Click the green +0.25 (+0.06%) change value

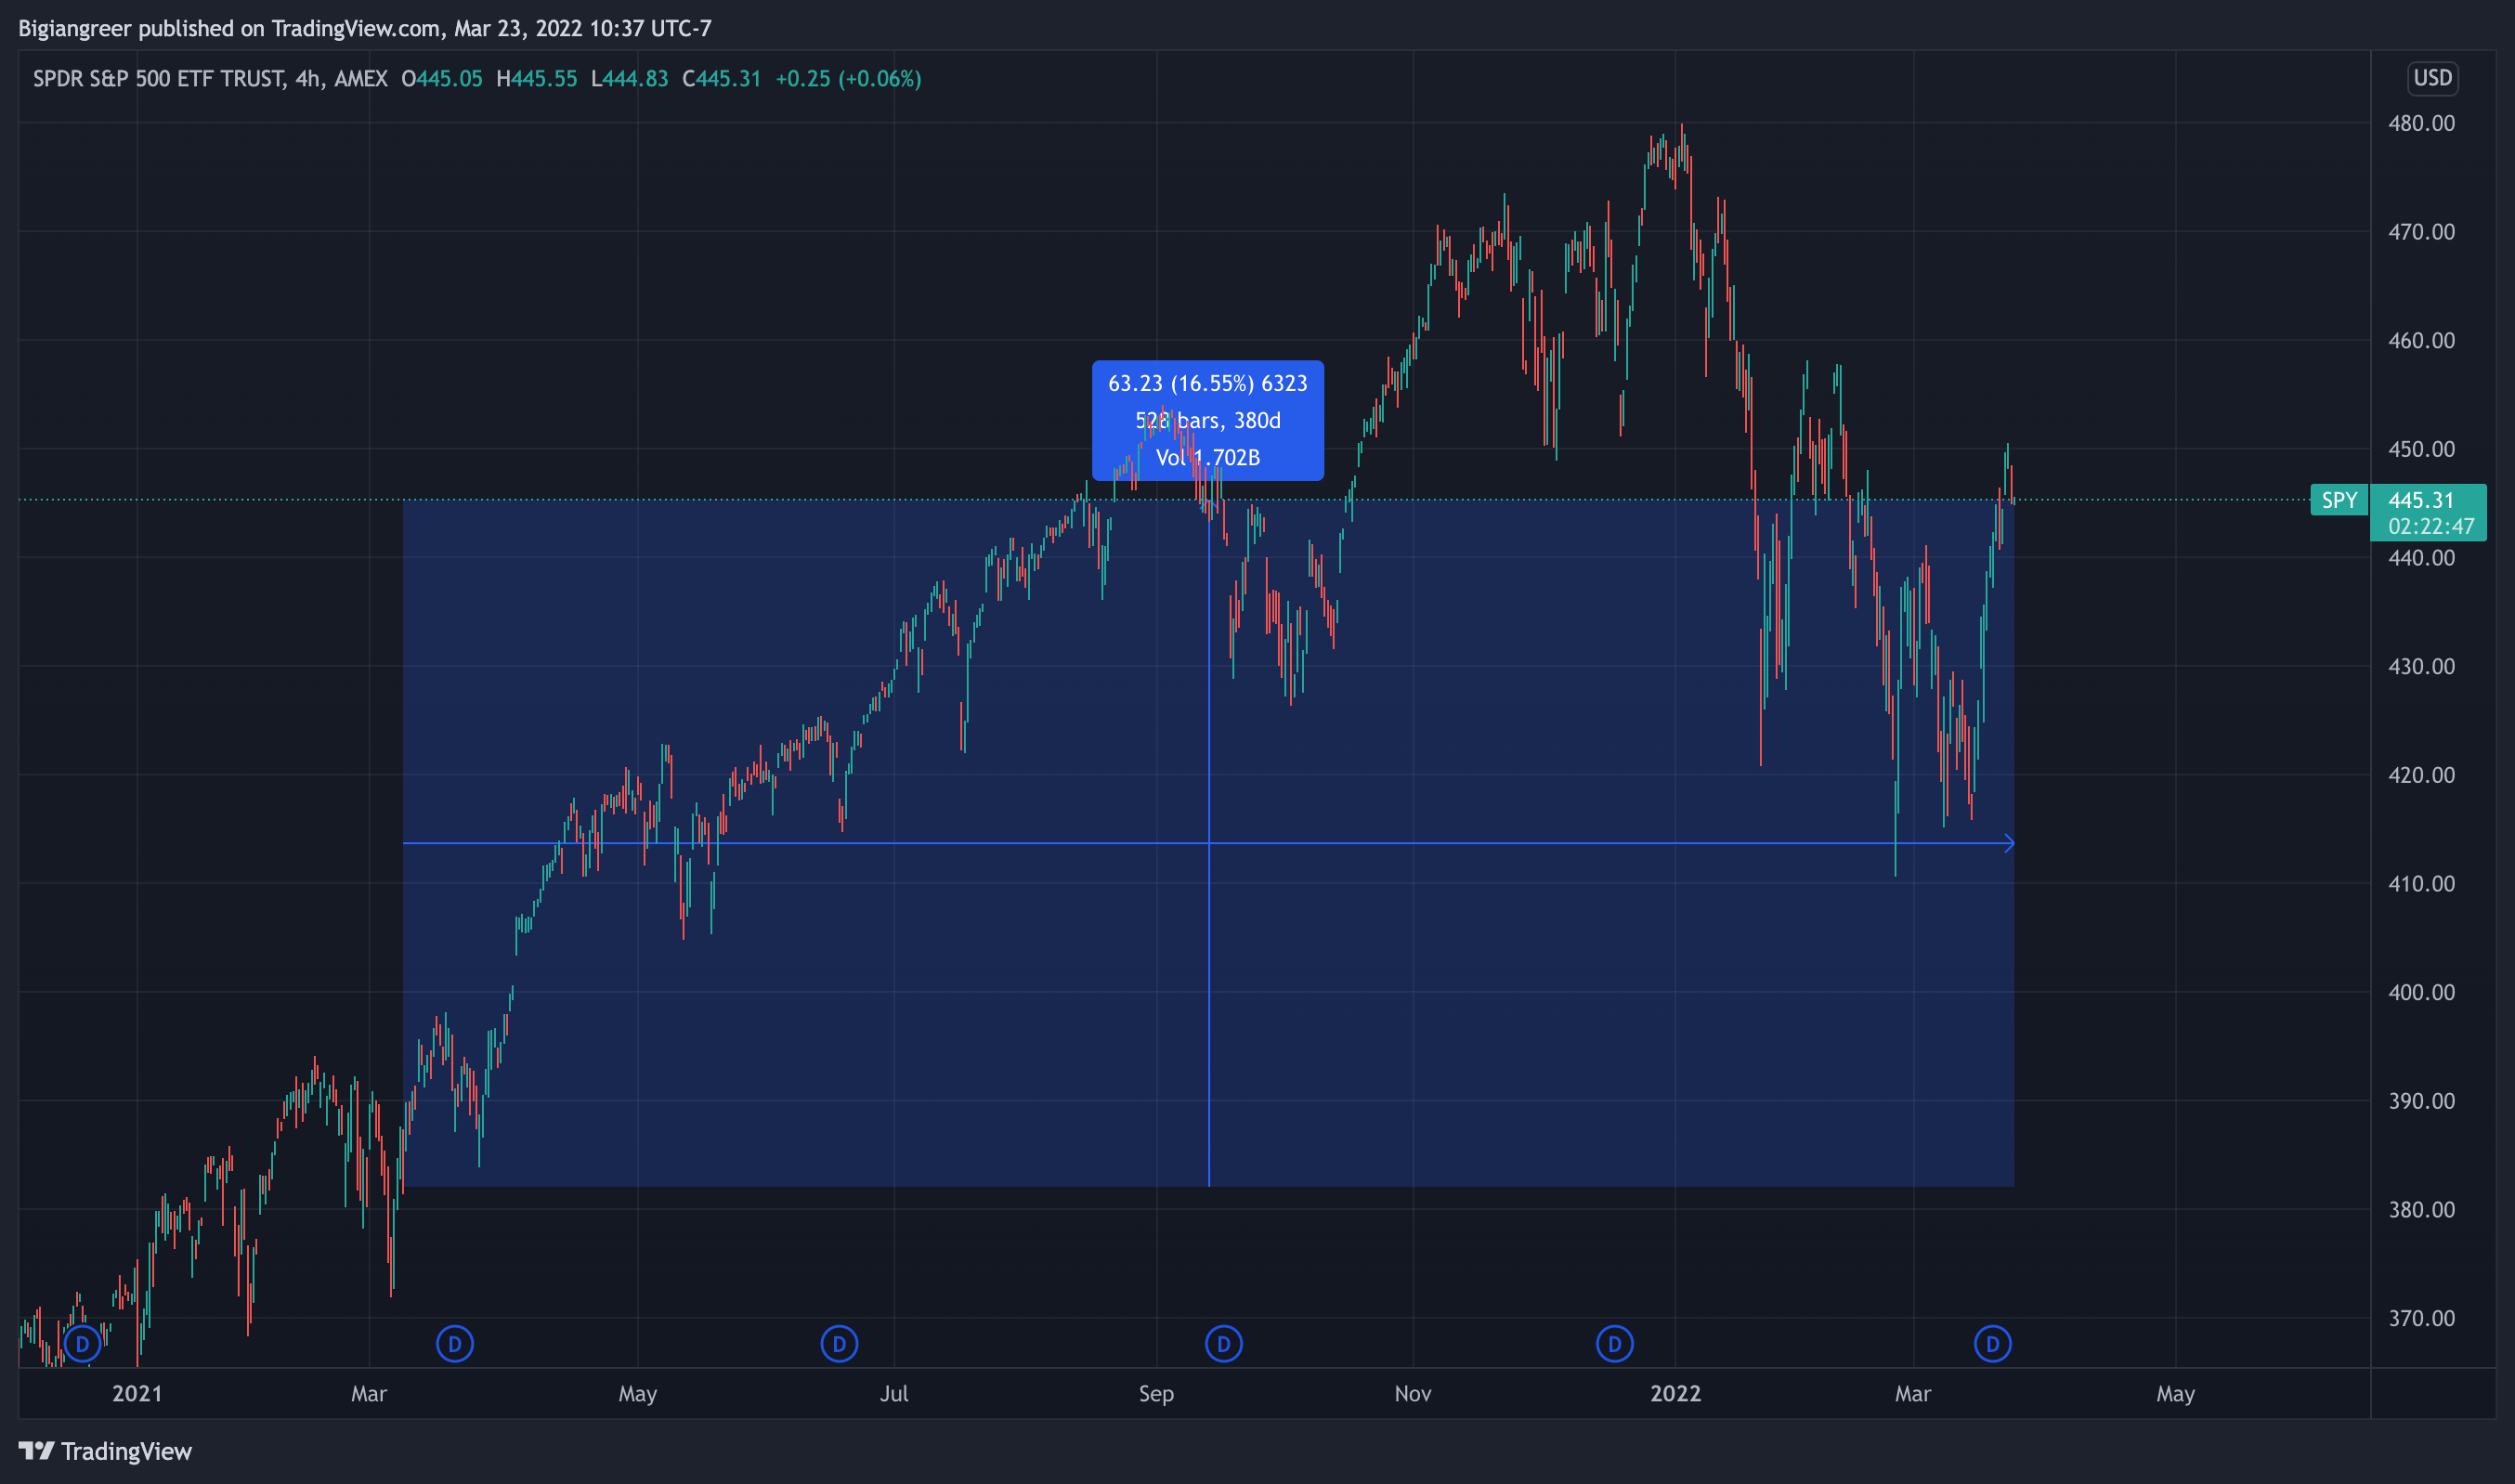[848, 79]
